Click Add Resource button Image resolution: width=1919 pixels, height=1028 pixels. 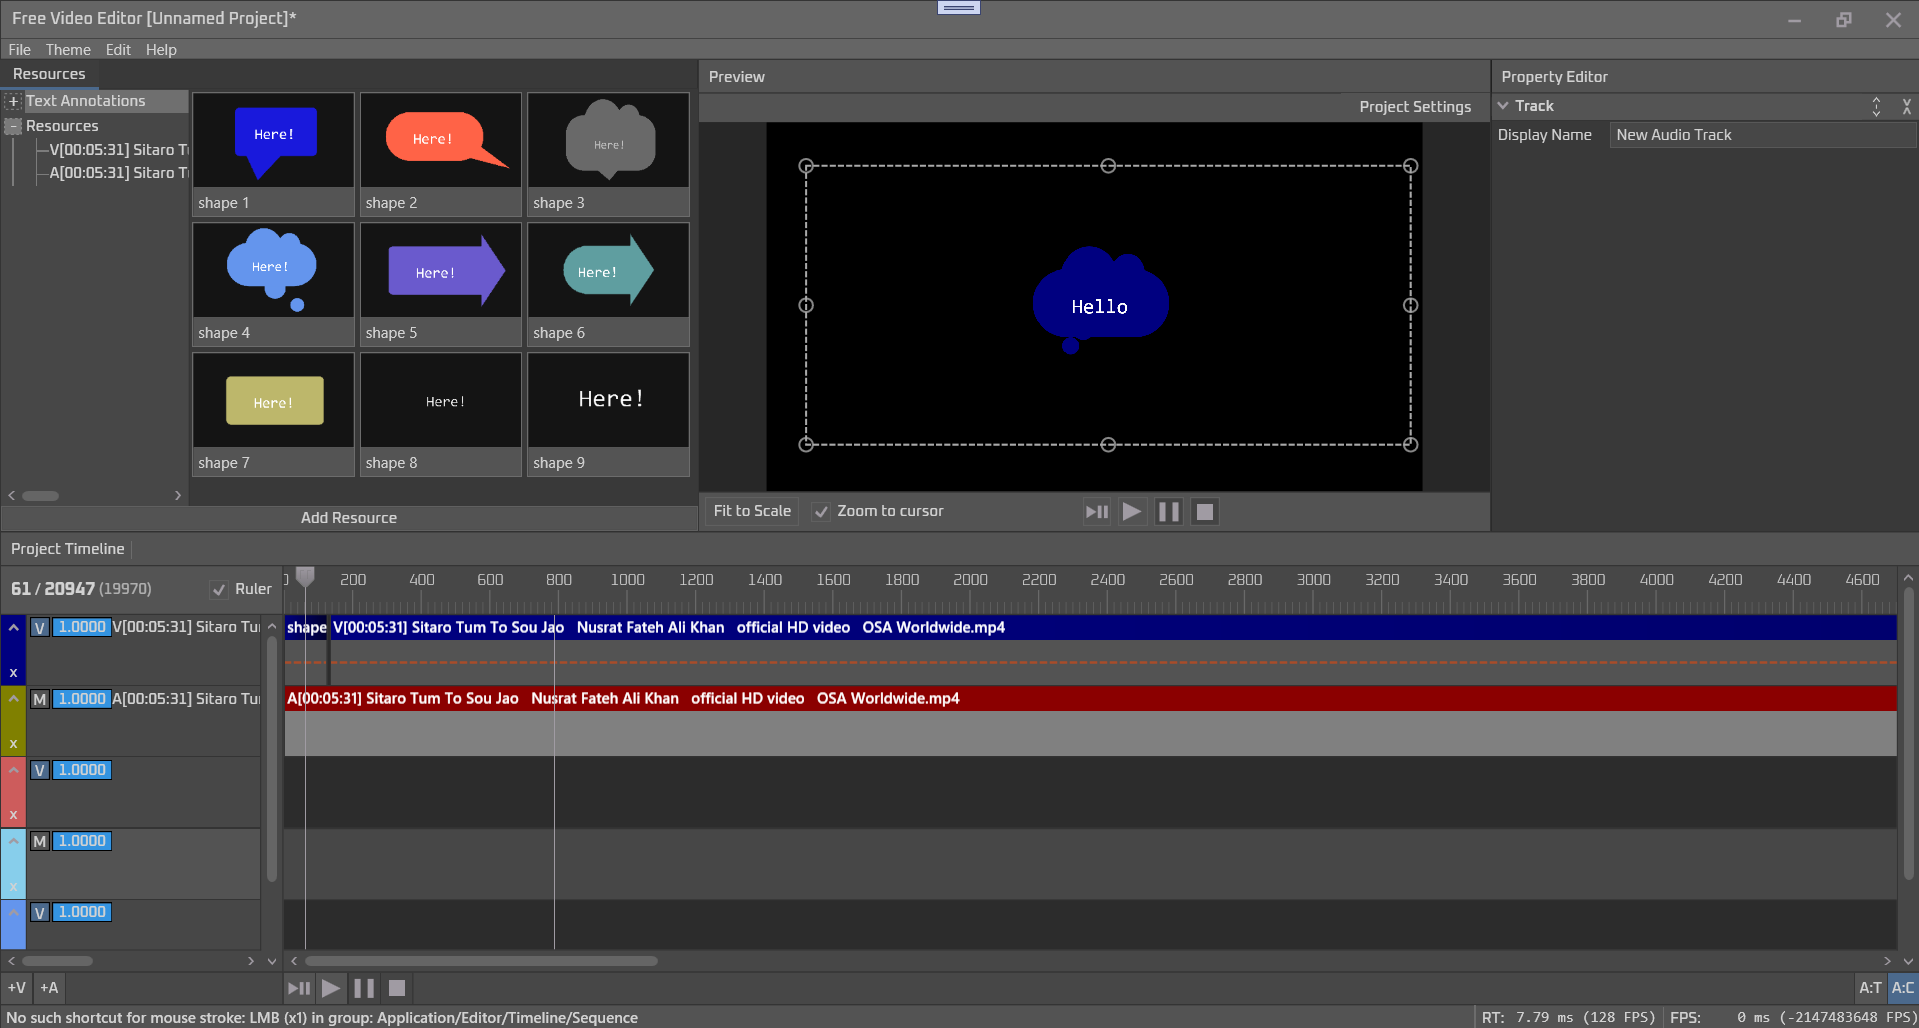pos(349,518)
